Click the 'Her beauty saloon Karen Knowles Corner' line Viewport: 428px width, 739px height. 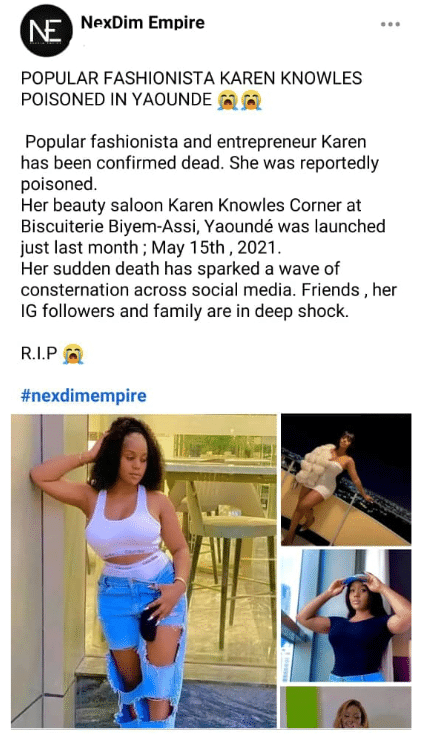point(191,205)
